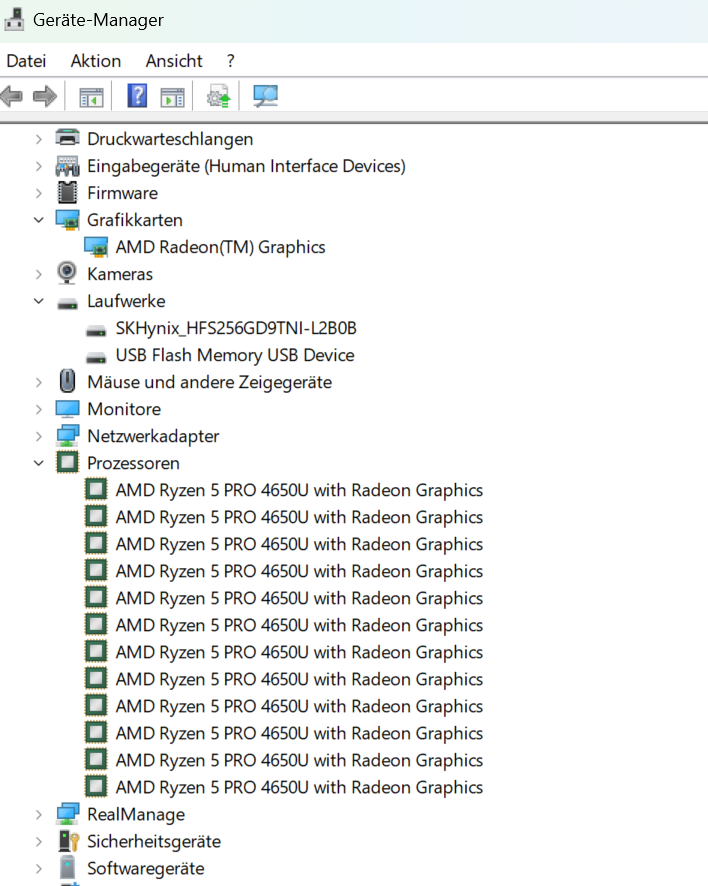The image size is (708, 886).
Task: Select the AMD Radeon(TM) Graphics entry
Action: (220, 247)
